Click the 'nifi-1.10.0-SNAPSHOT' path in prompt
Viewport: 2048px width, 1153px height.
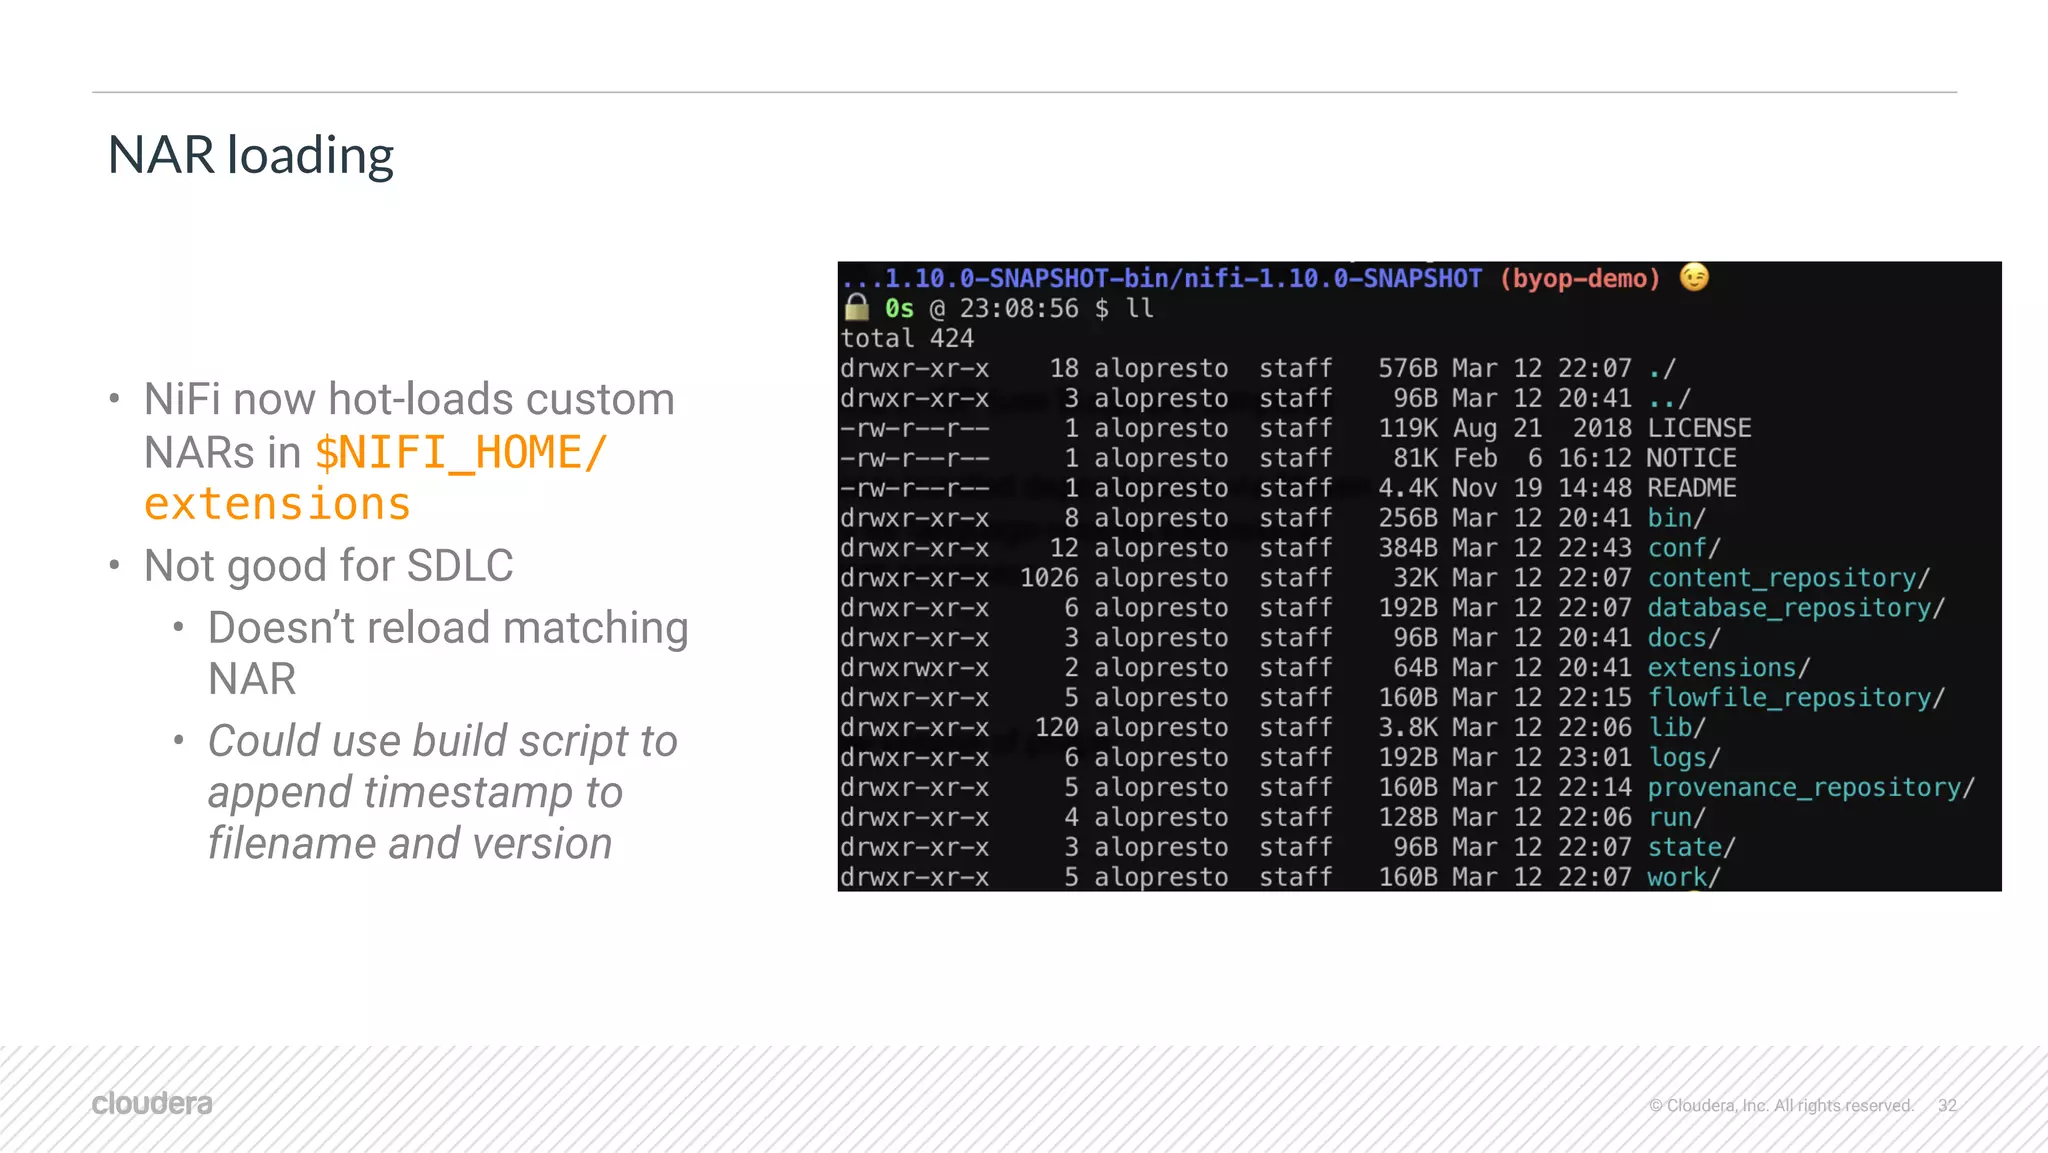[1333, 278]
